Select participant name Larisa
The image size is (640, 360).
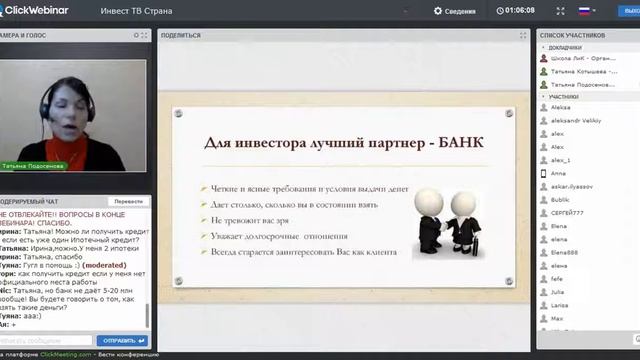pyautogui.click(x=559, y=305)
